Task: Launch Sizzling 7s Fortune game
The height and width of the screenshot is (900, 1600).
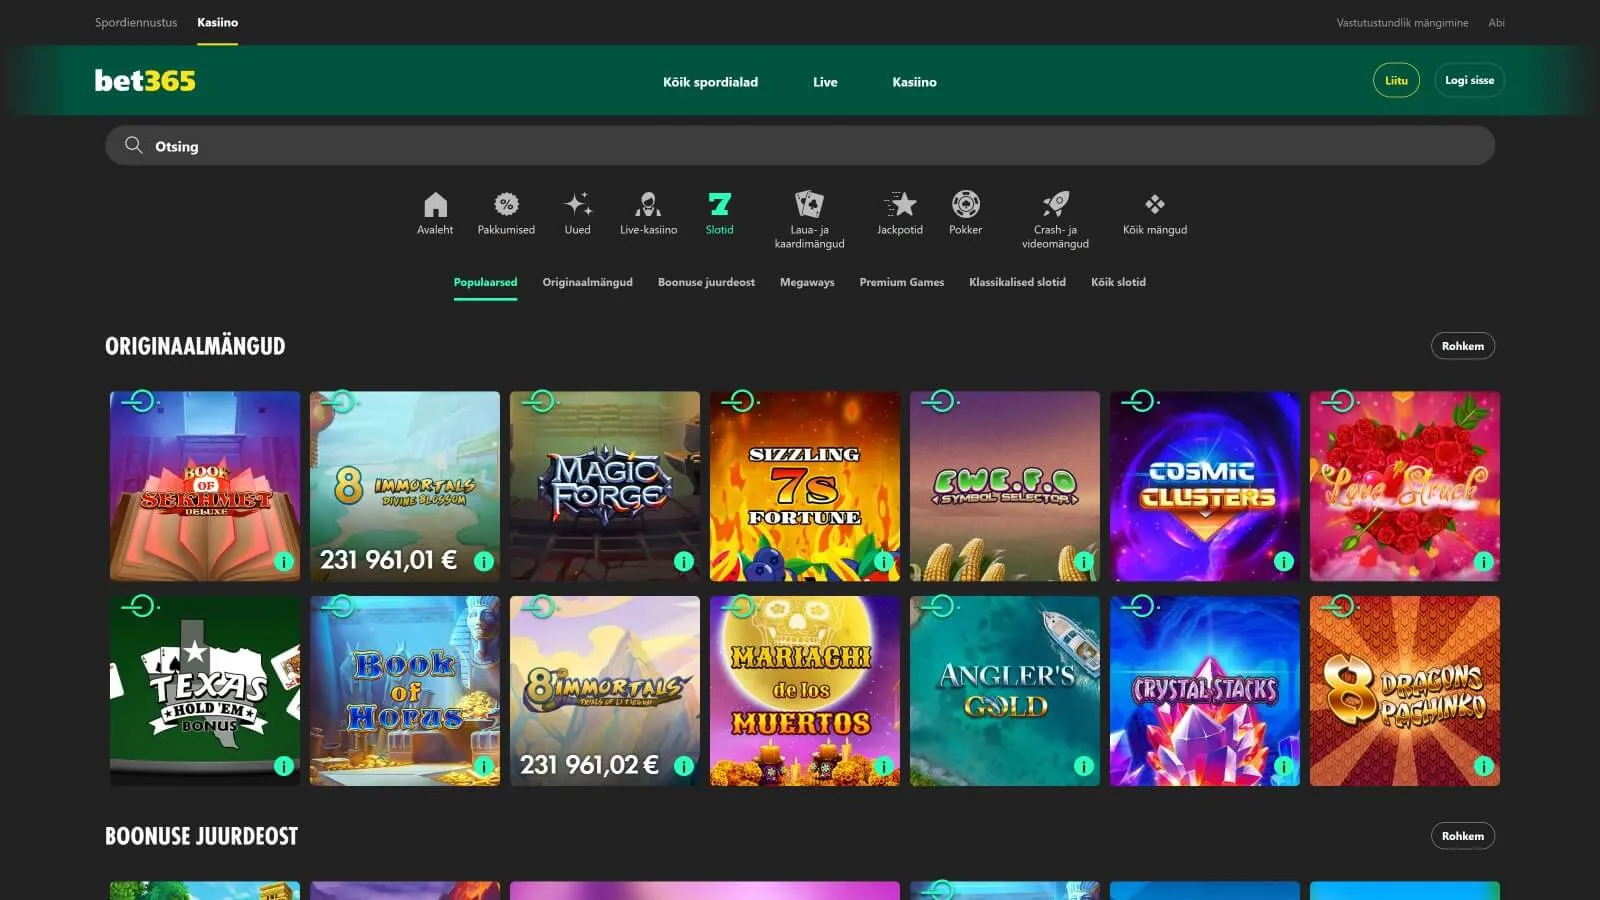Action: 805,486
